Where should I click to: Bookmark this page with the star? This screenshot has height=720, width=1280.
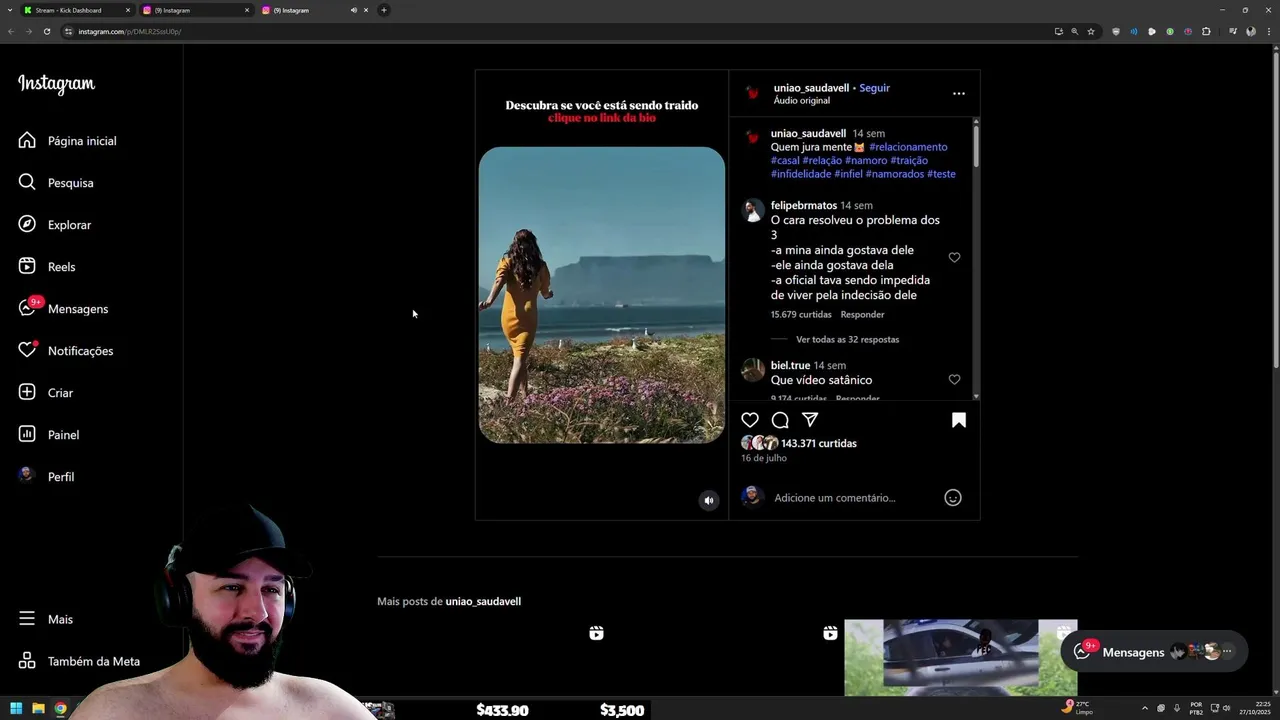click(x=1091, y=31)
